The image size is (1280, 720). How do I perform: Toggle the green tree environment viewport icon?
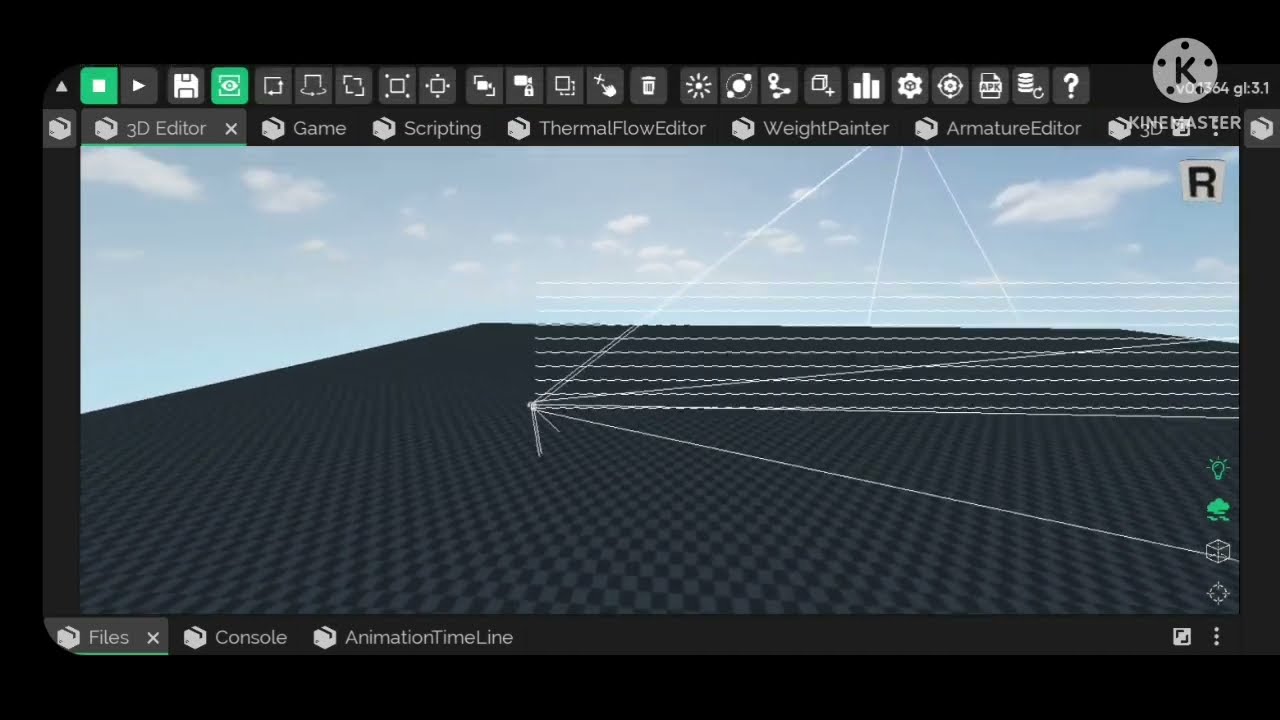(1217, 510)
